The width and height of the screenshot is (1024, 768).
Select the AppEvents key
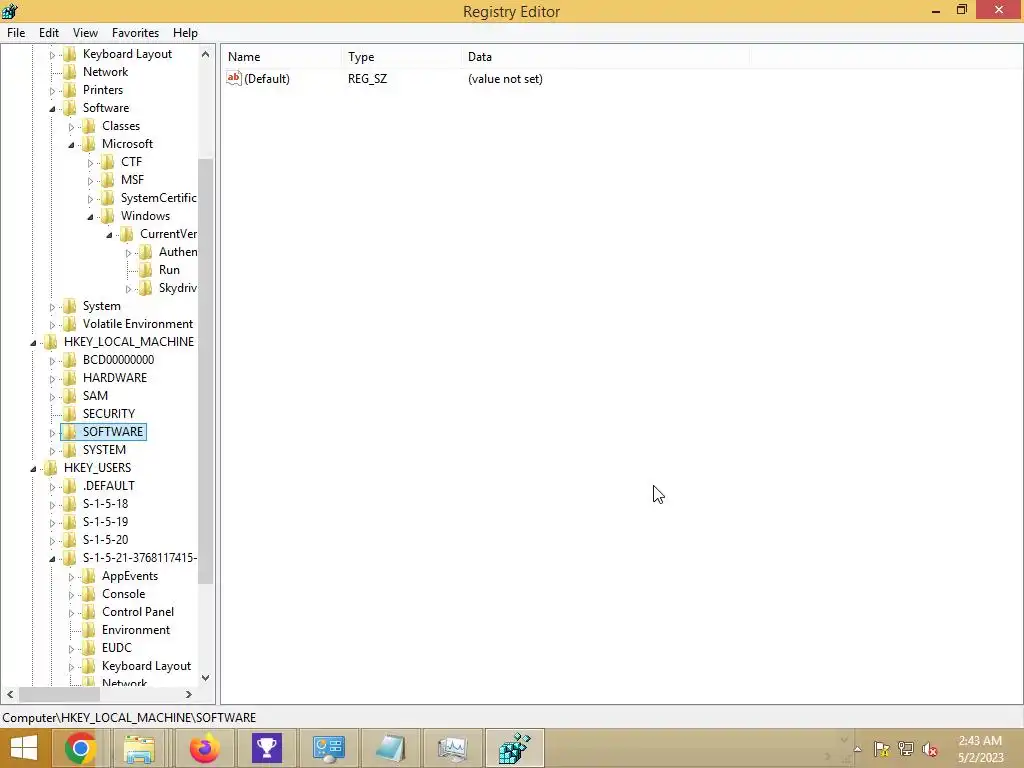(129, 576)
